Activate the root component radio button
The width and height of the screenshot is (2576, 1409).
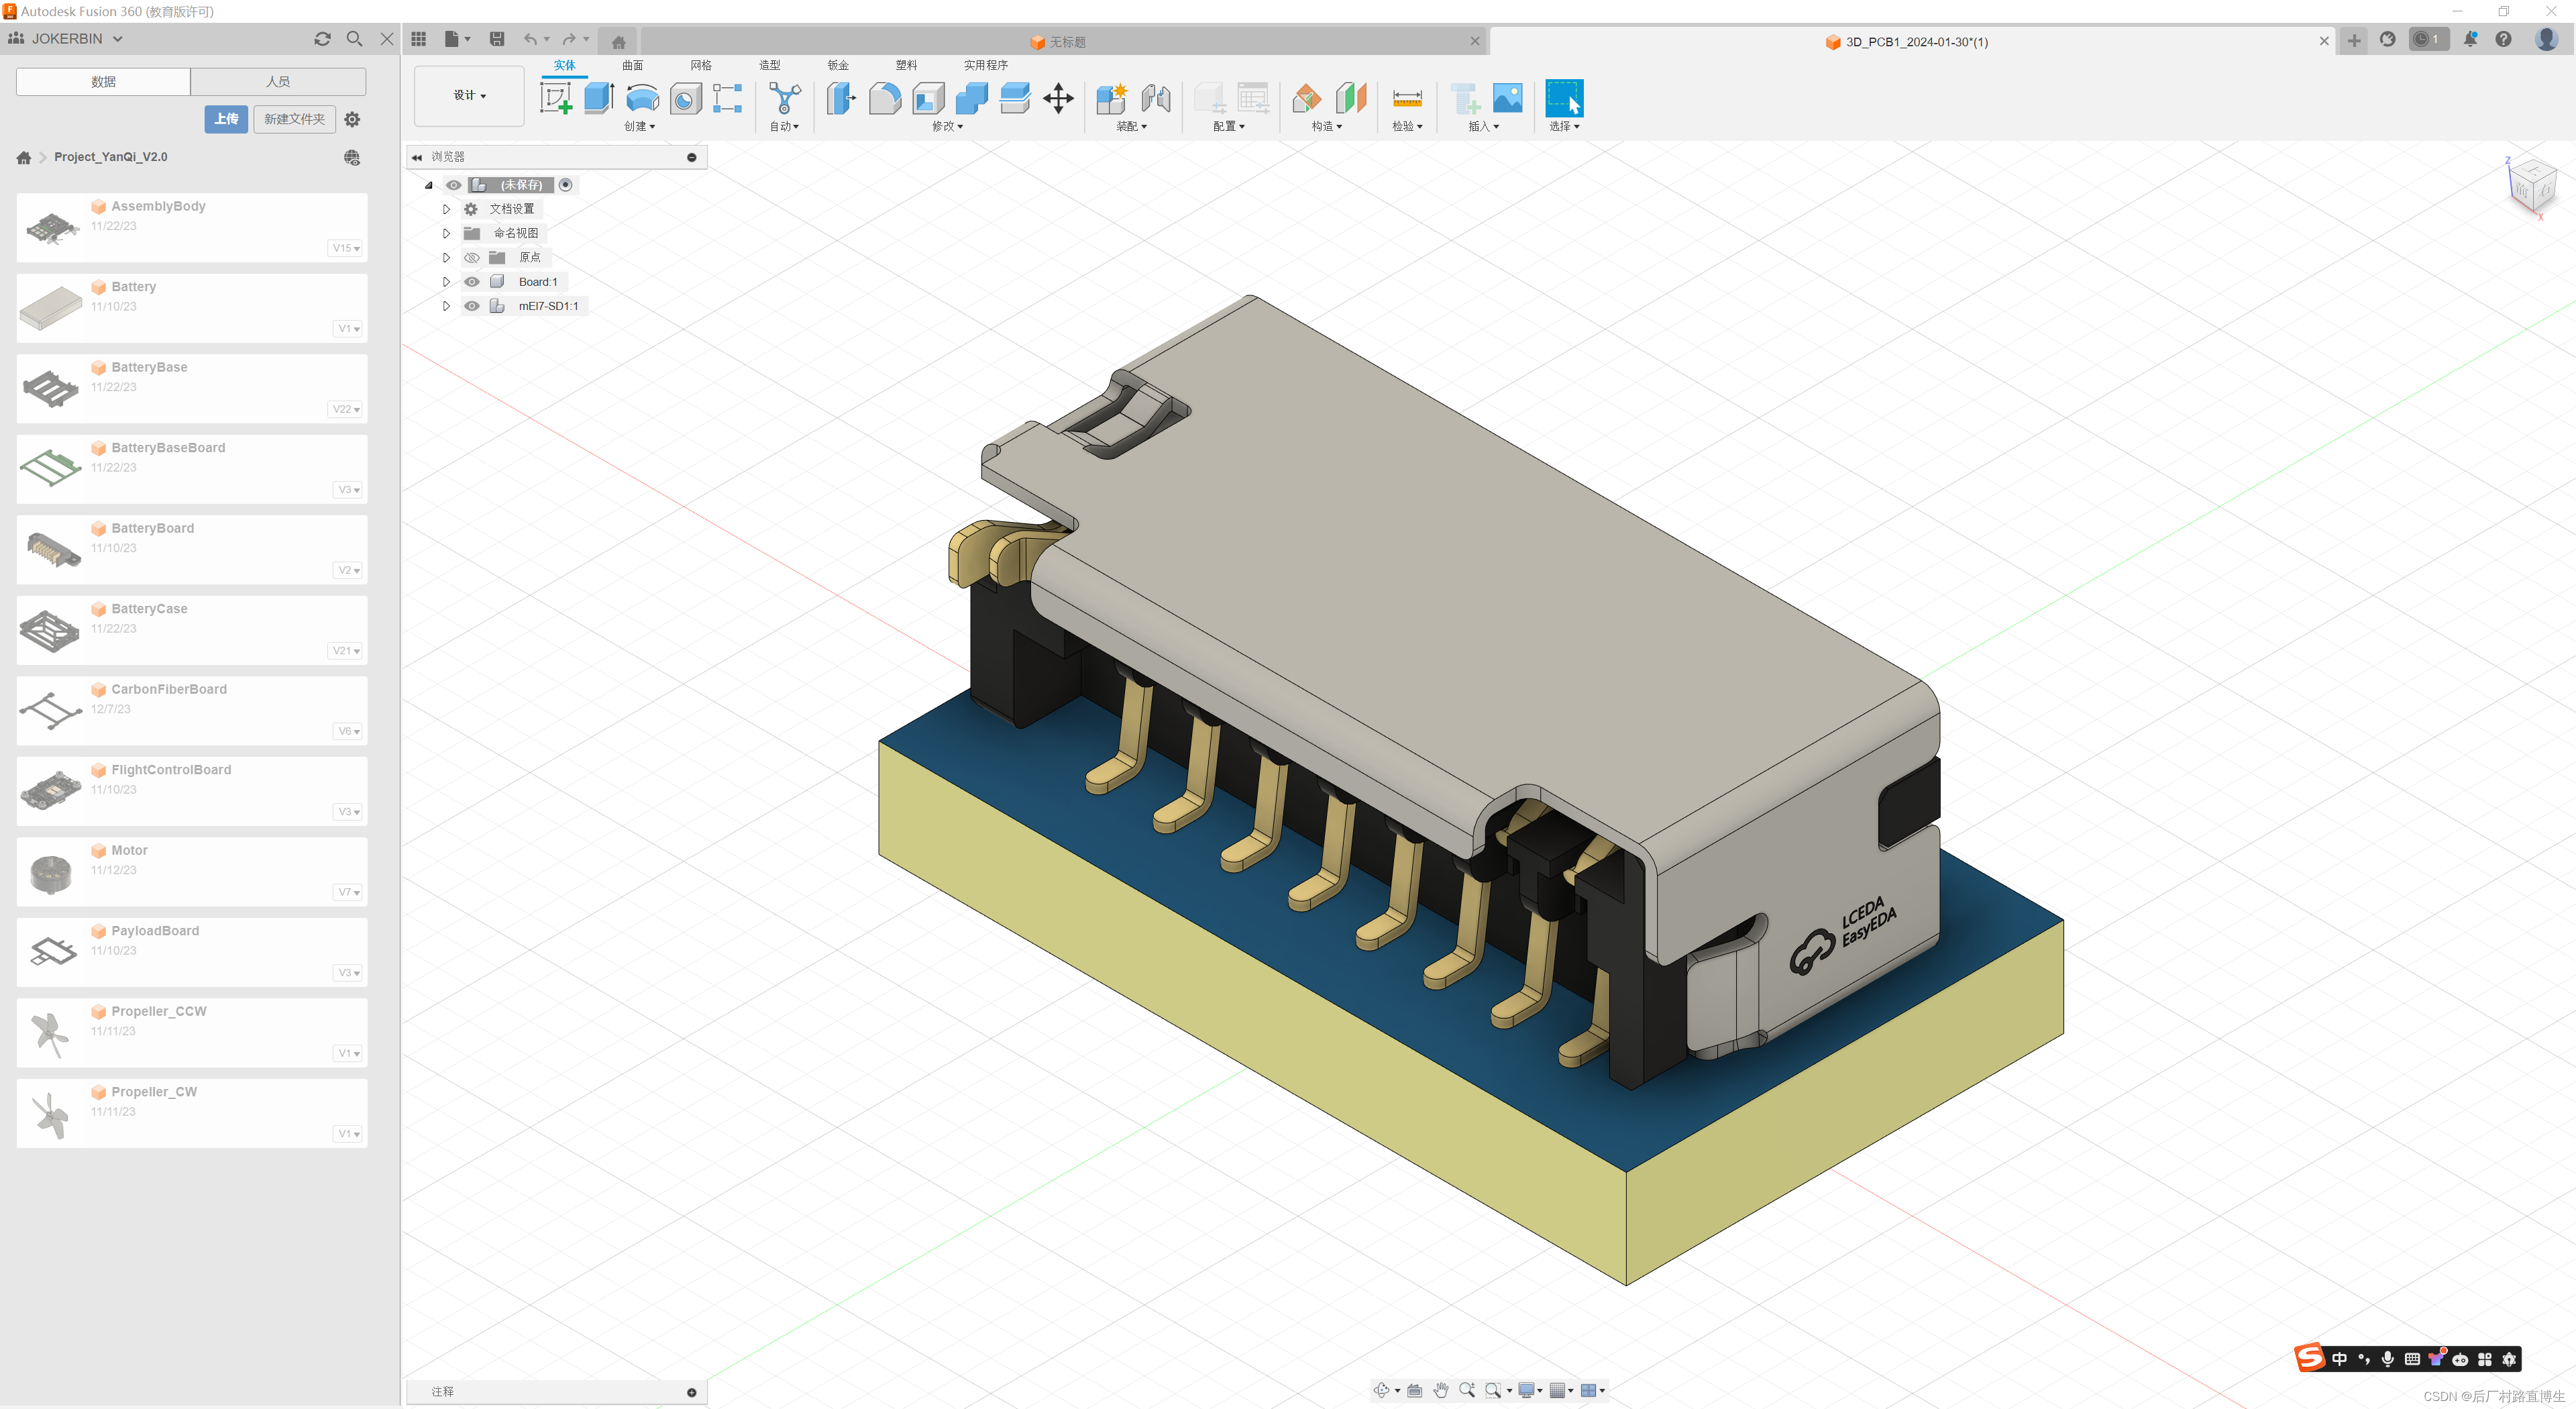566,185
